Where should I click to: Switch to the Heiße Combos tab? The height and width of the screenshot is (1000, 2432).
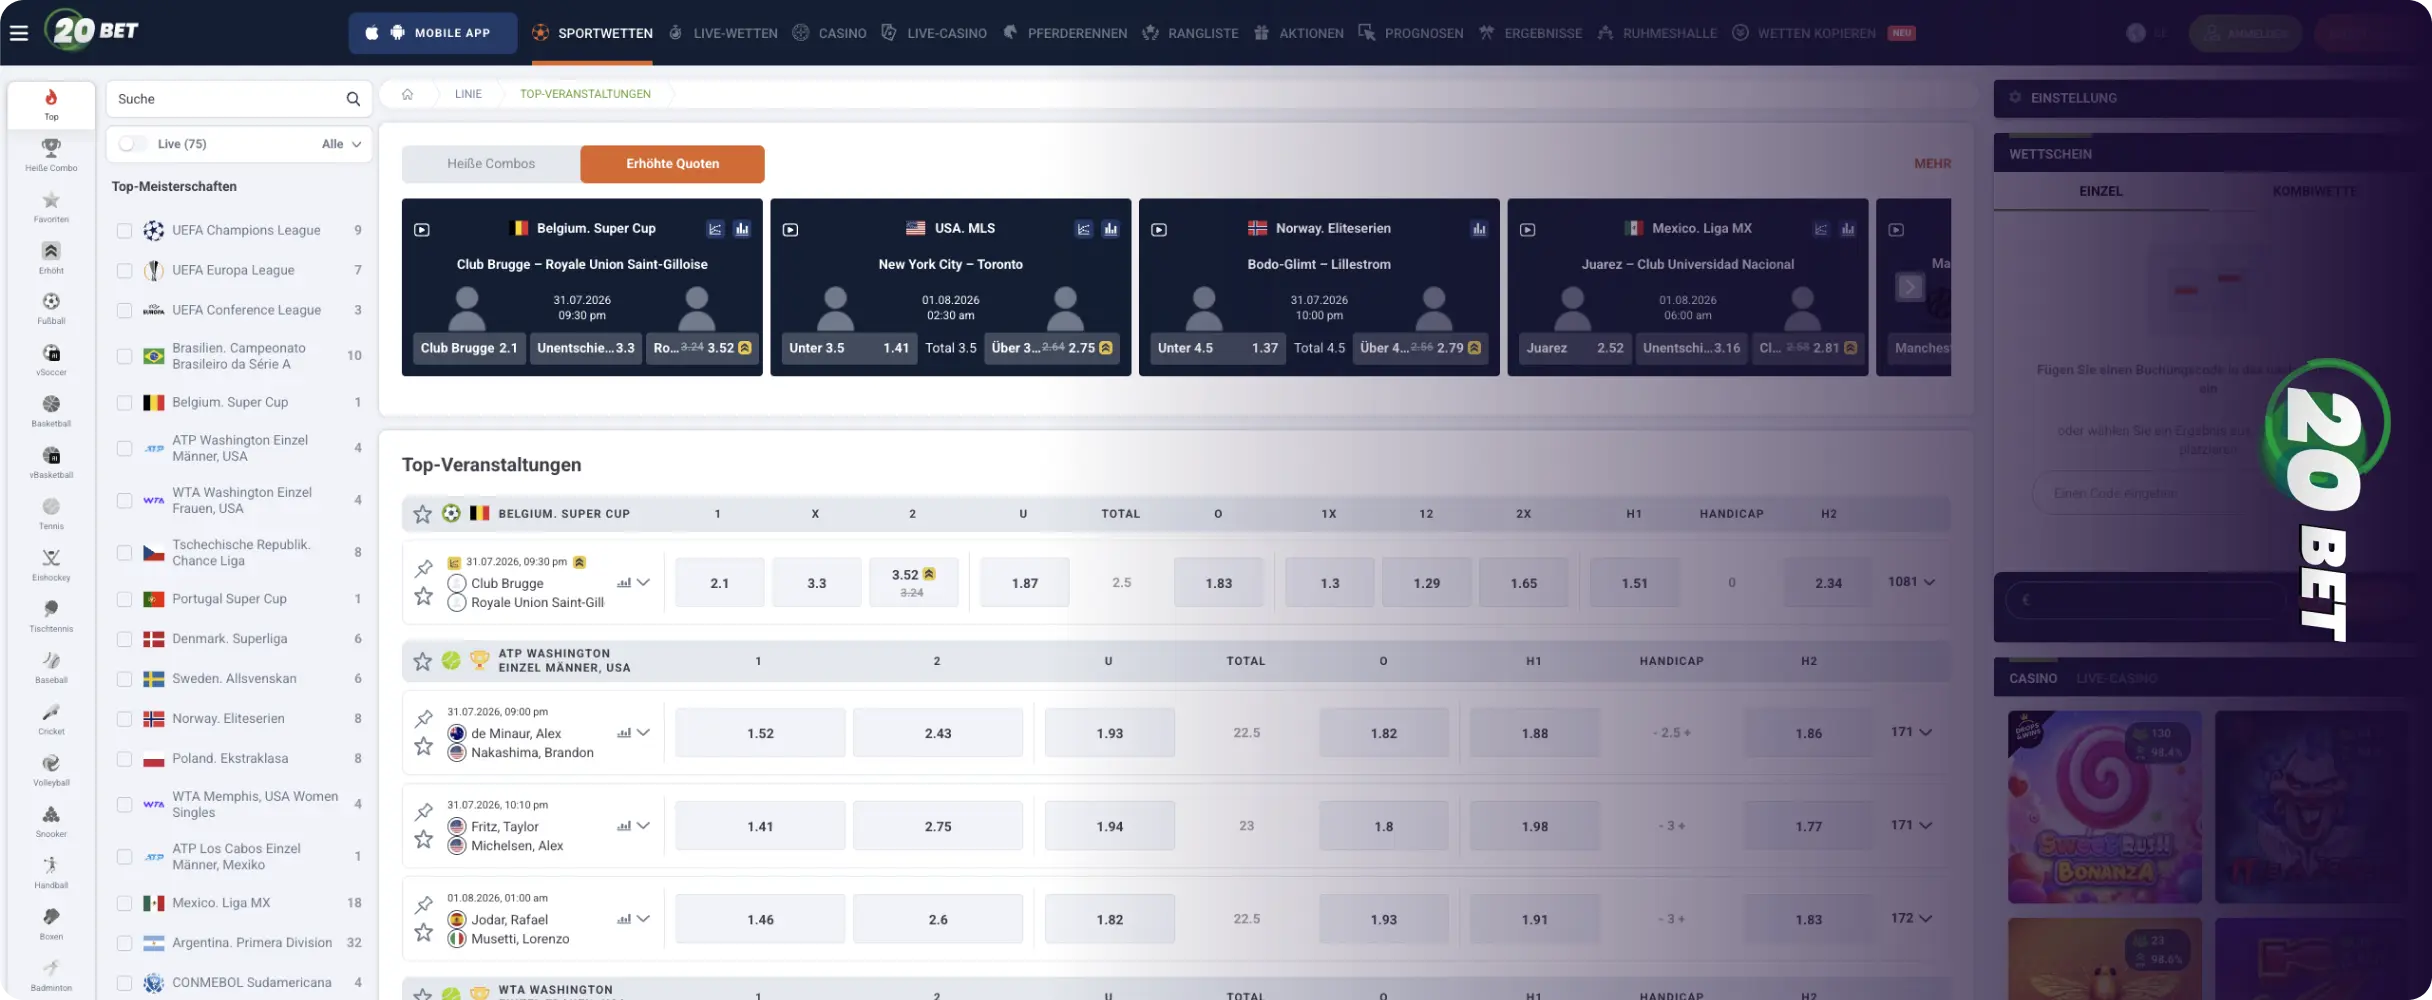click(491, 164)
